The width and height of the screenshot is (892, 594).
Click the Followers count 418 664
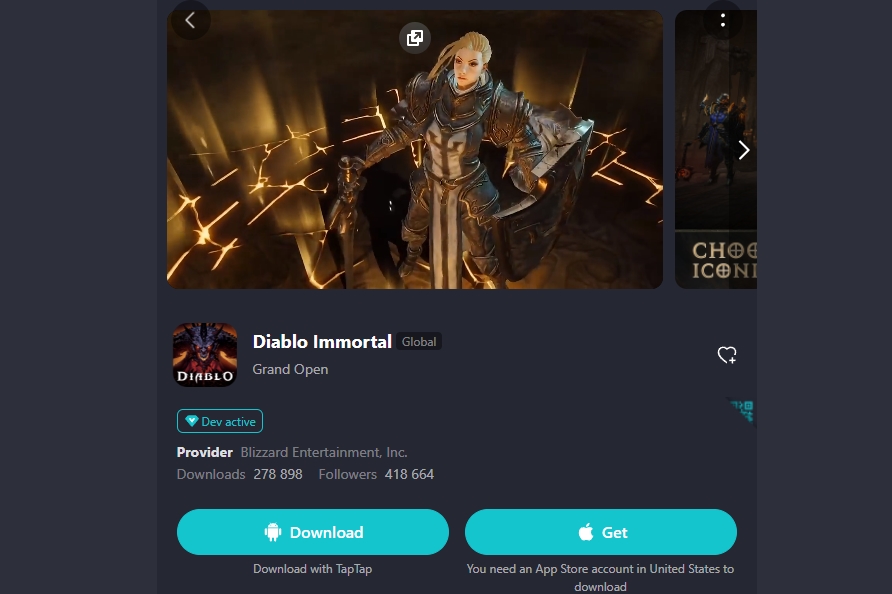coord(409,474)
